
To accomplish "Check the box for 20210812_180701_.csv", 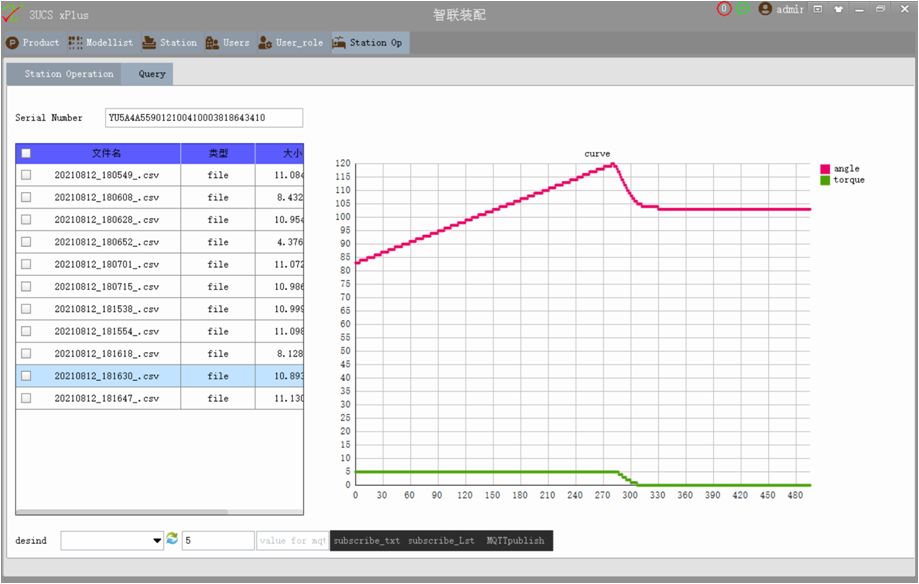I will click(26, 264).
